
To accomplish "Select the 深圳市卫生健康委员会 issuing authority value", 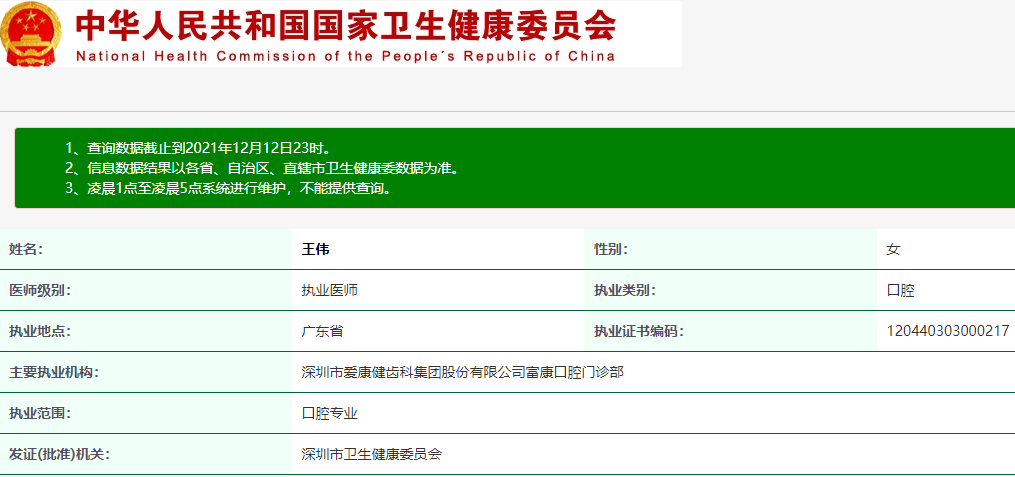I will [371, 454].
